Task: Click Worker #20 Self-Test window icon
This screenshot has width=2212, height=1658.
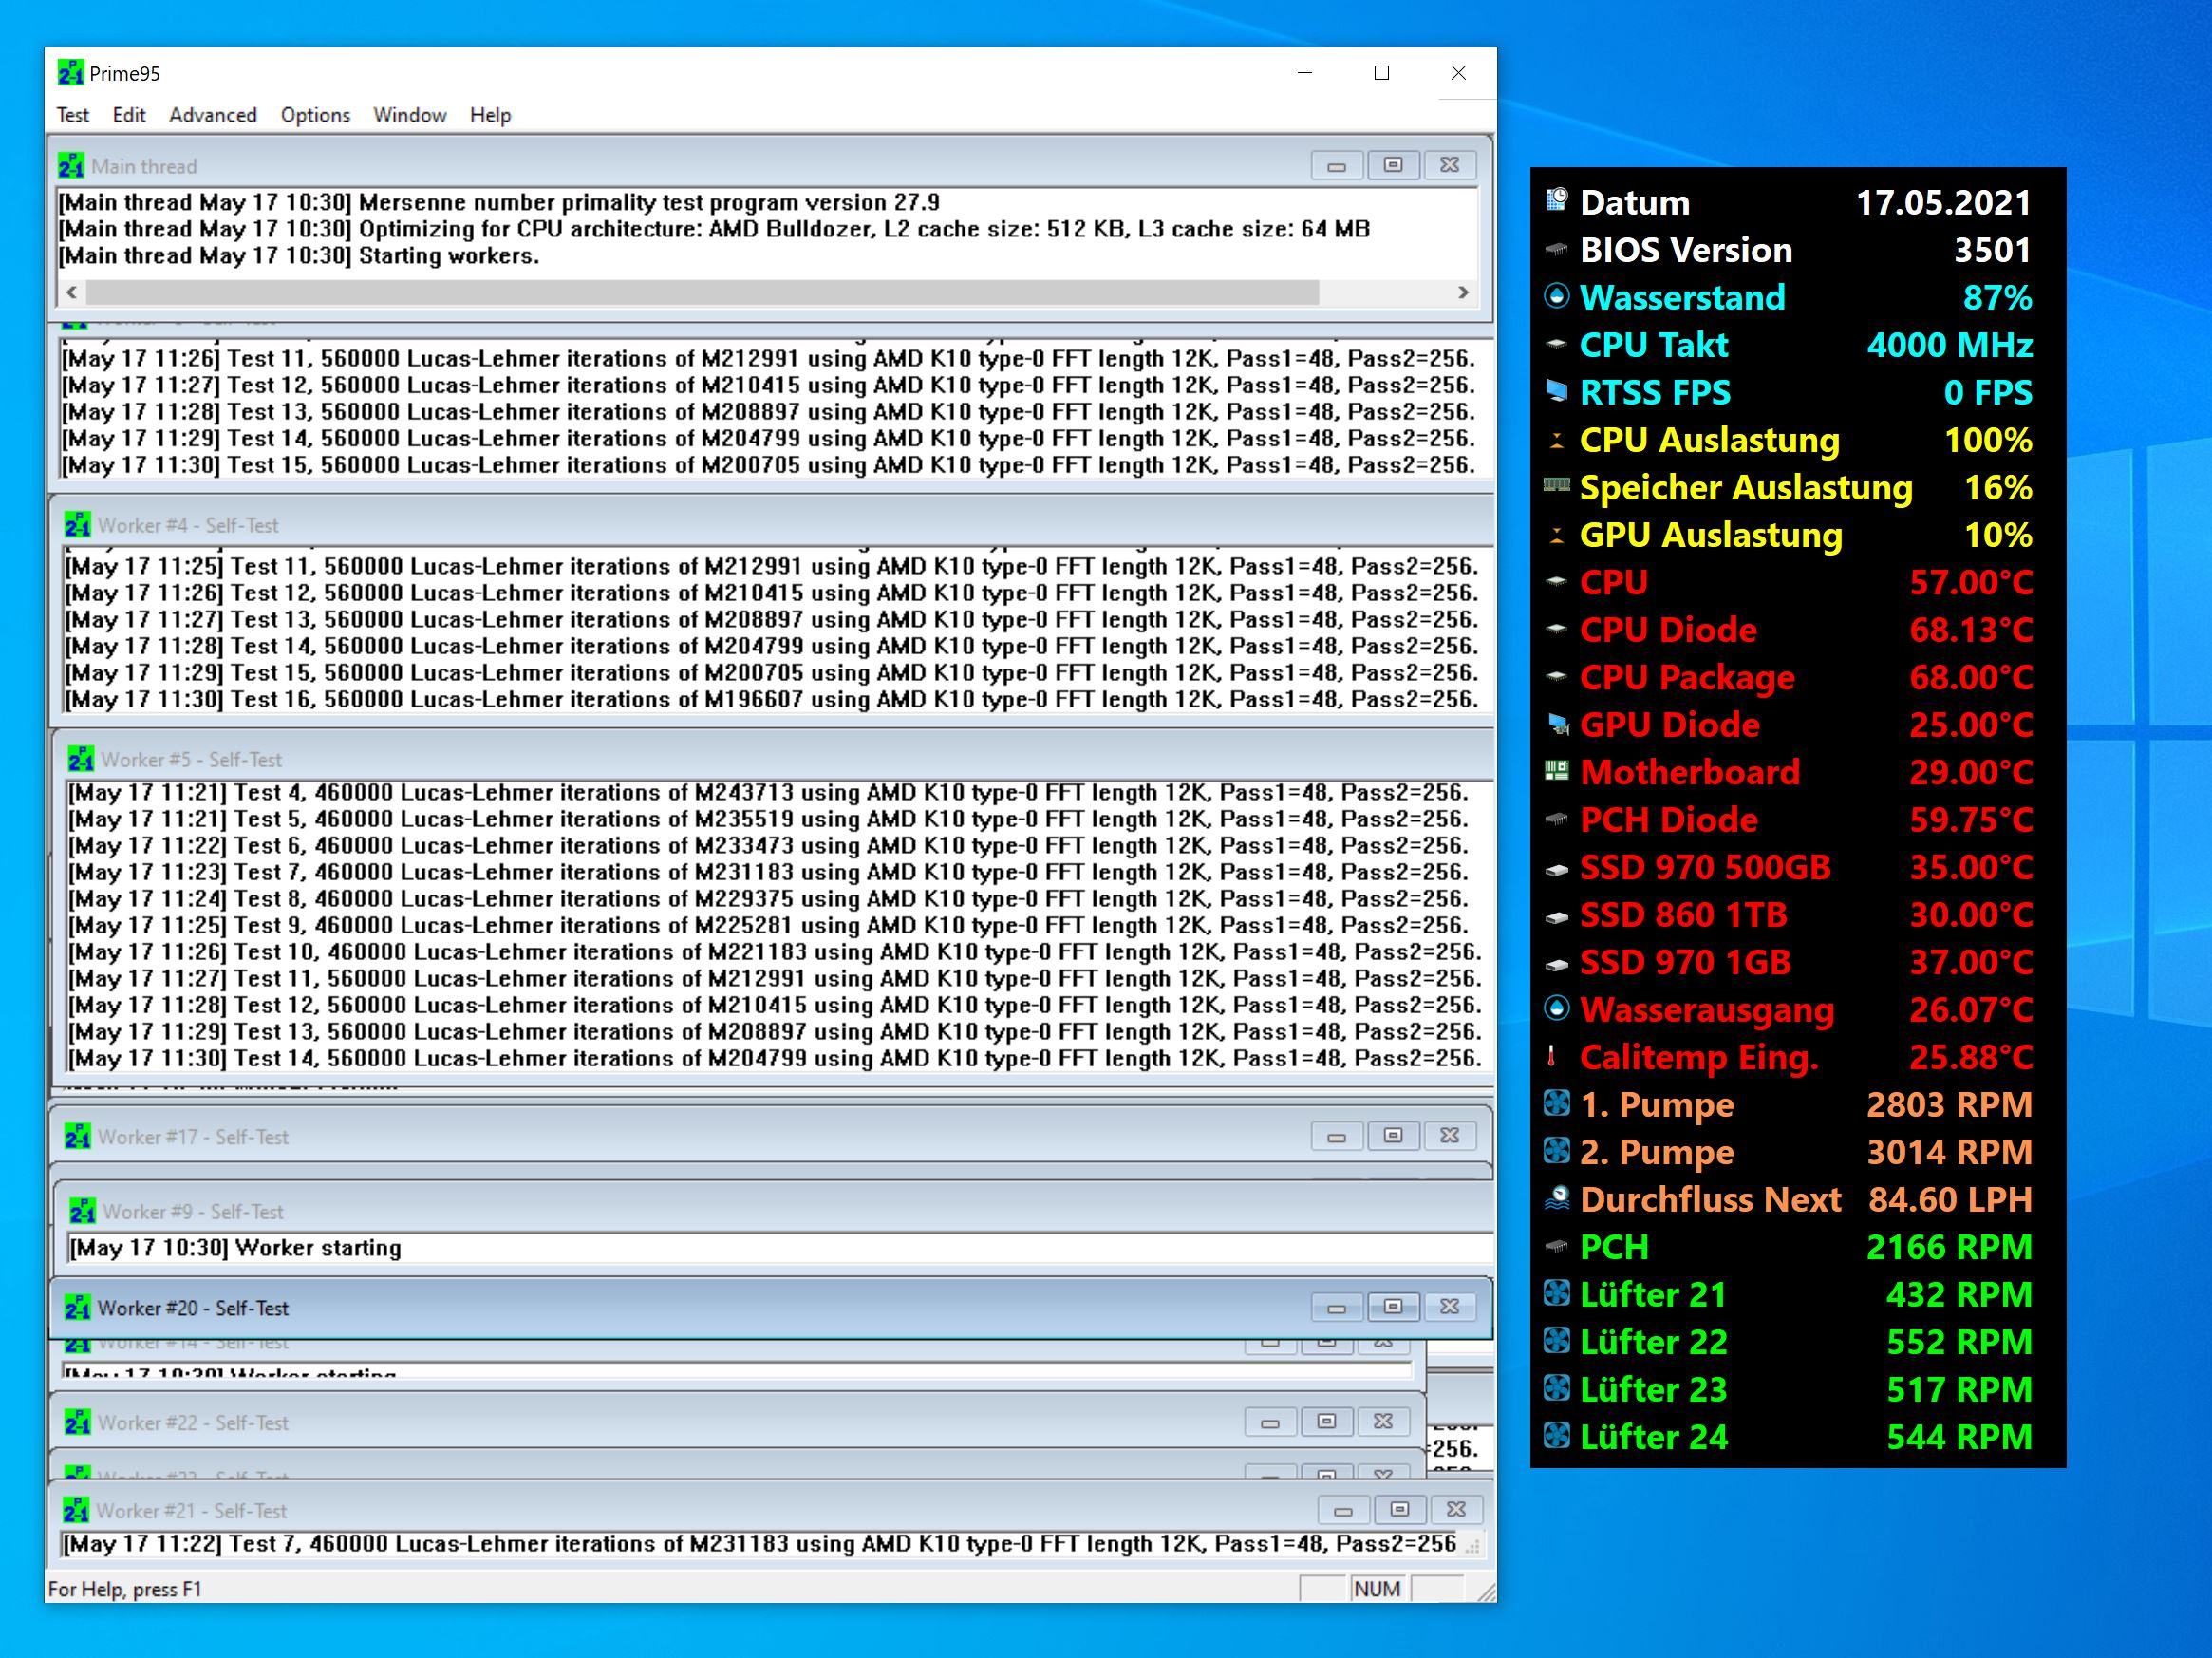Action: pos(78,1308)
